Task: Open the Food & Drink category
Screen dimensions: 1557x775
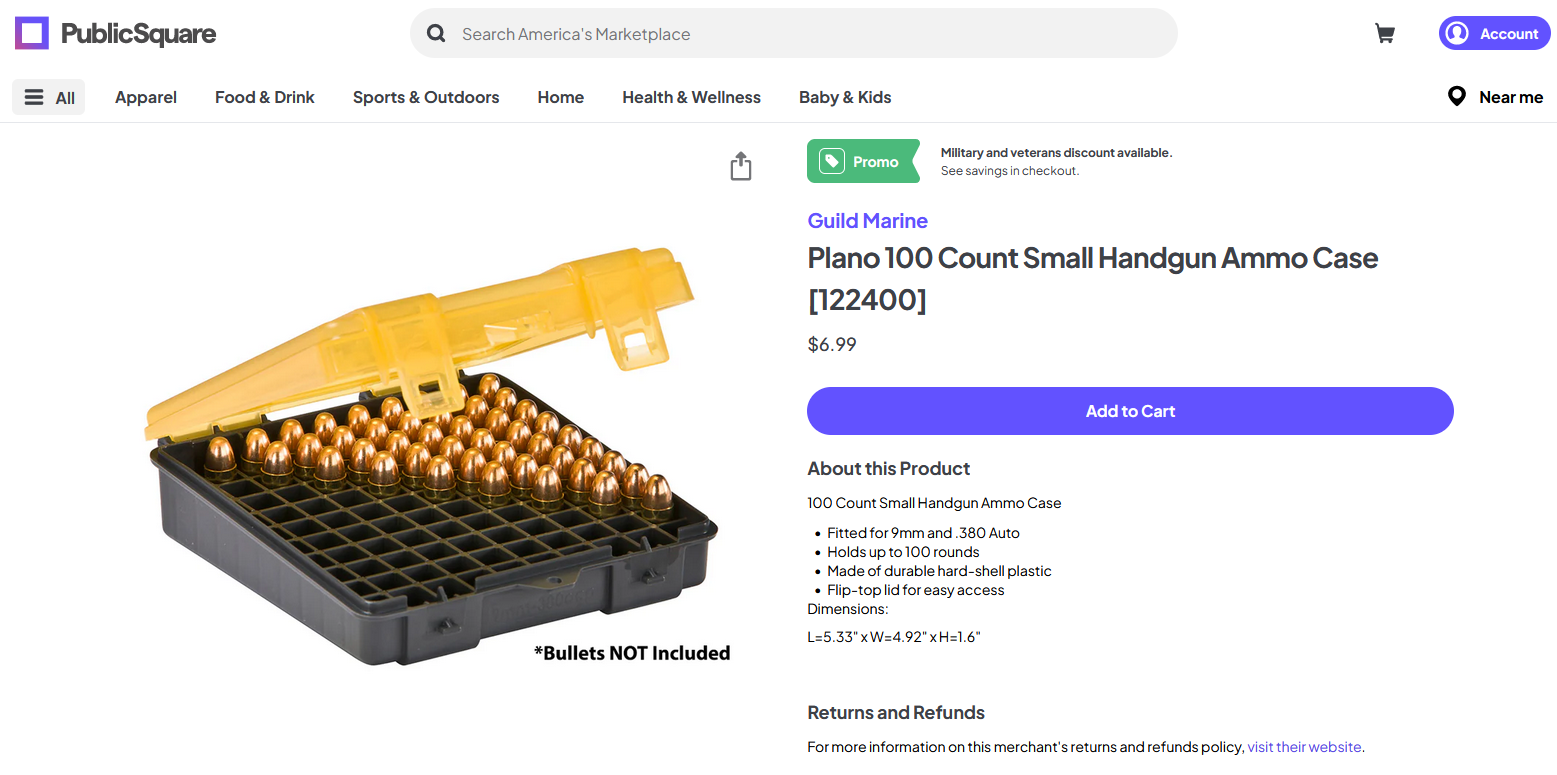Action: (265, 97)
